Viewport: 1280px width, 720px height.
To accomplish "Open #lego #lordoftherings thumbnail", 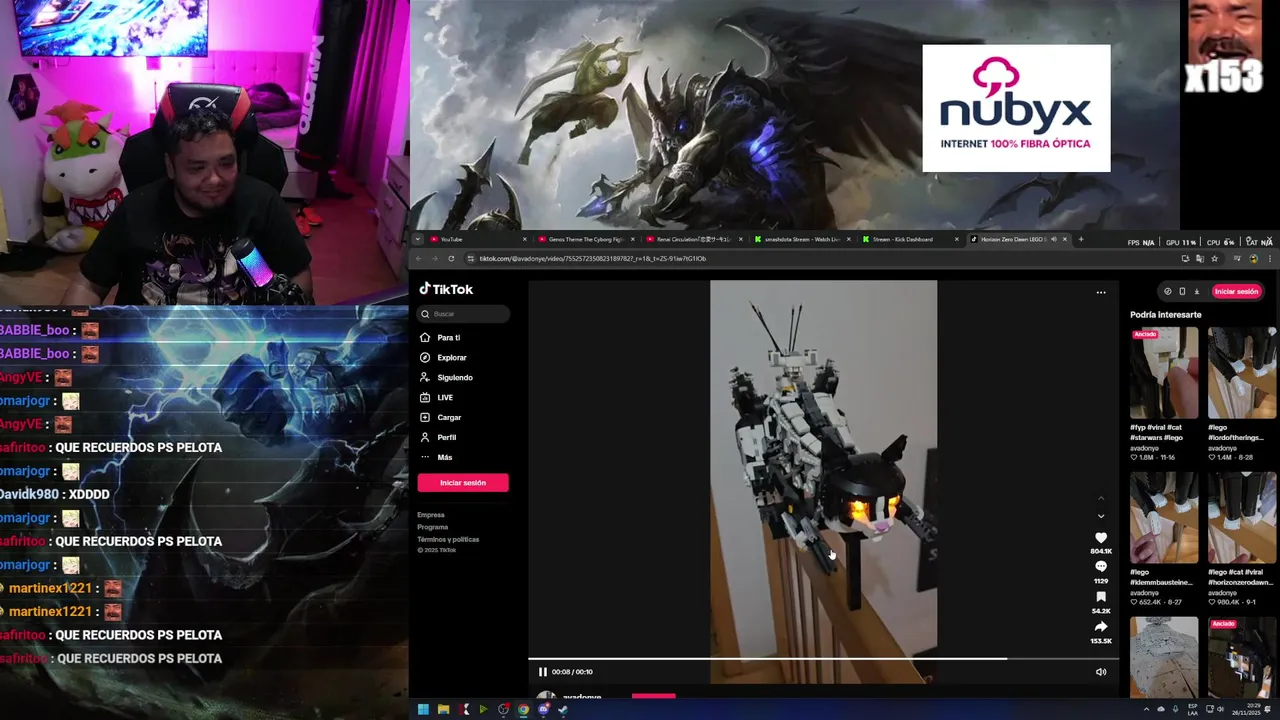I will (x=1241, y=372).
